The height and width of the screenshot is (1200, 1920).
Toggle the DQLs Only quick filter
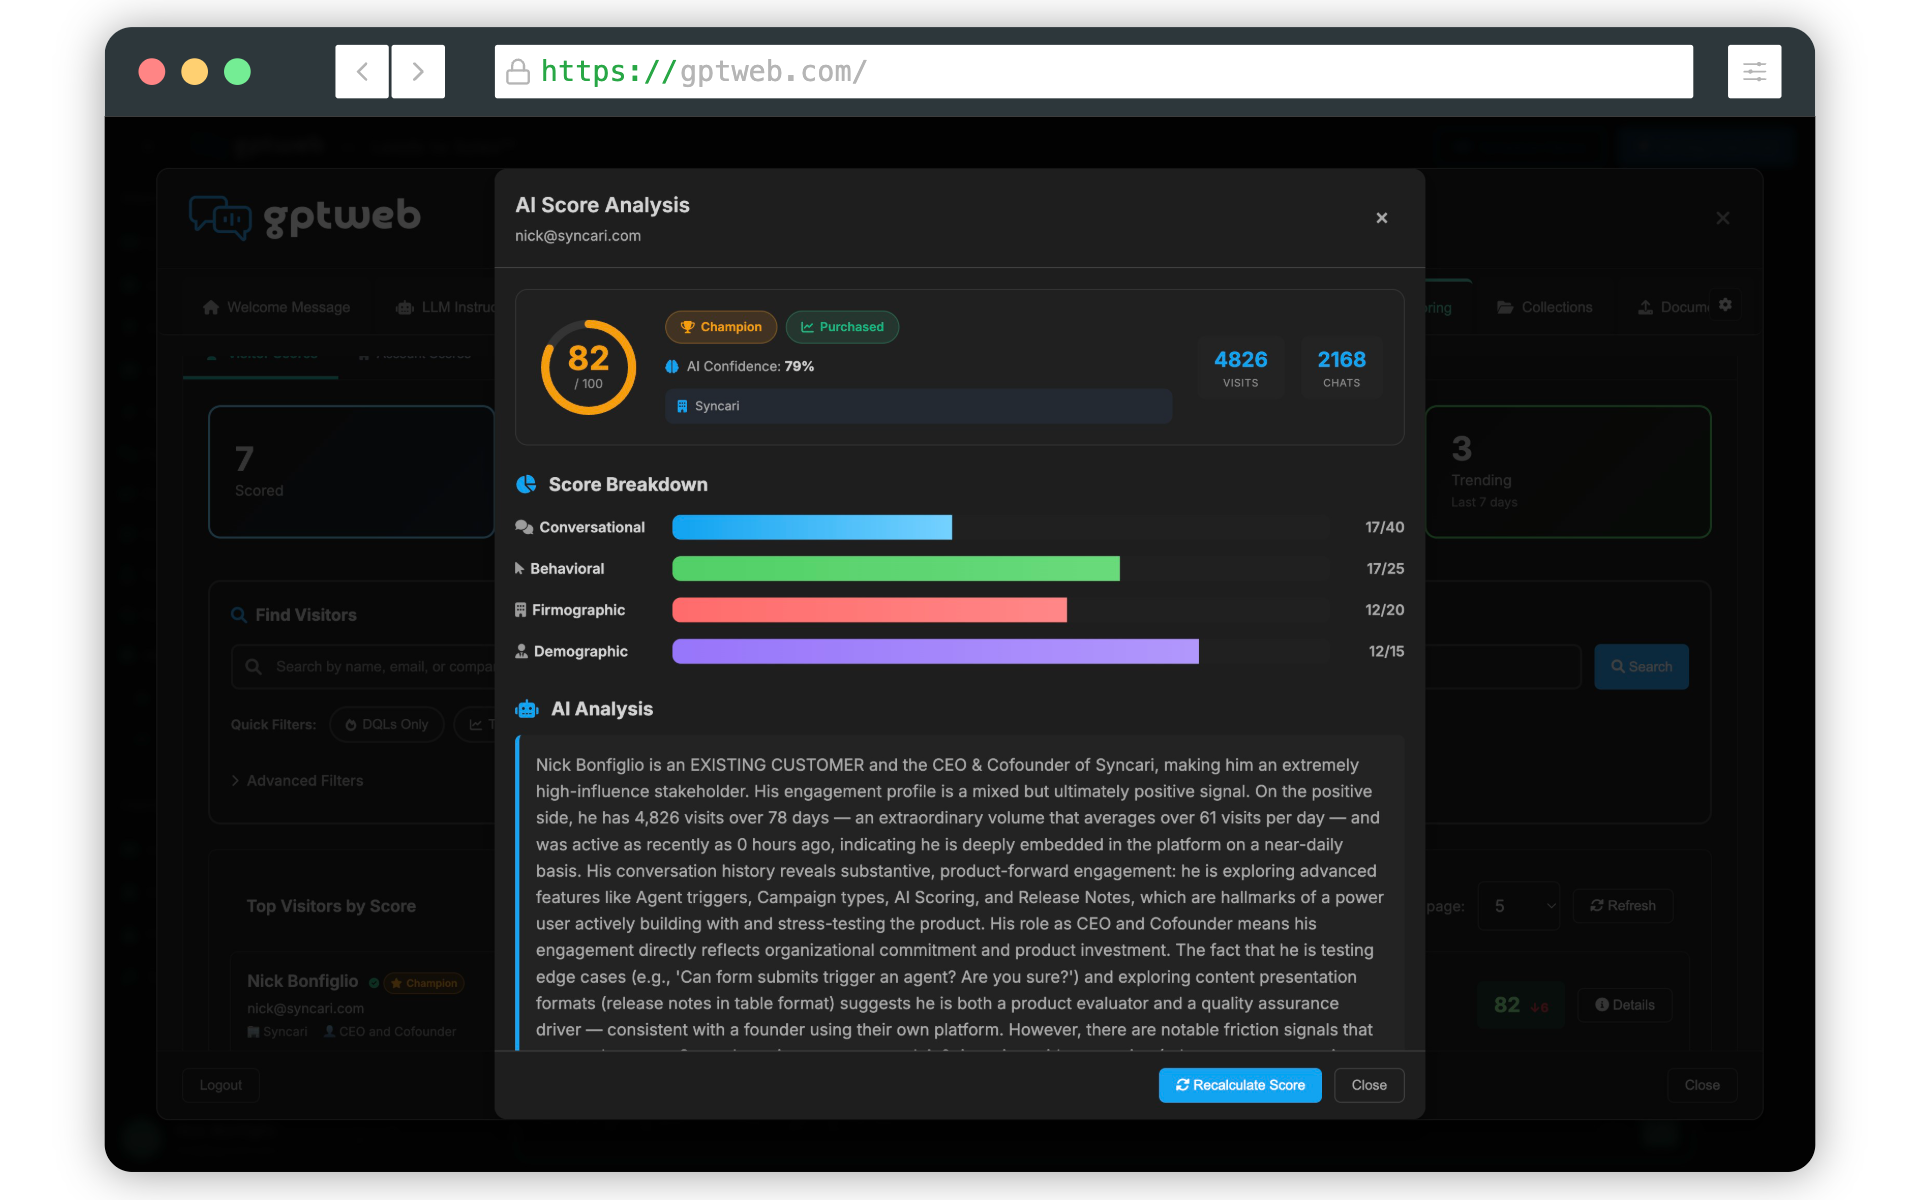pos(387,725)
